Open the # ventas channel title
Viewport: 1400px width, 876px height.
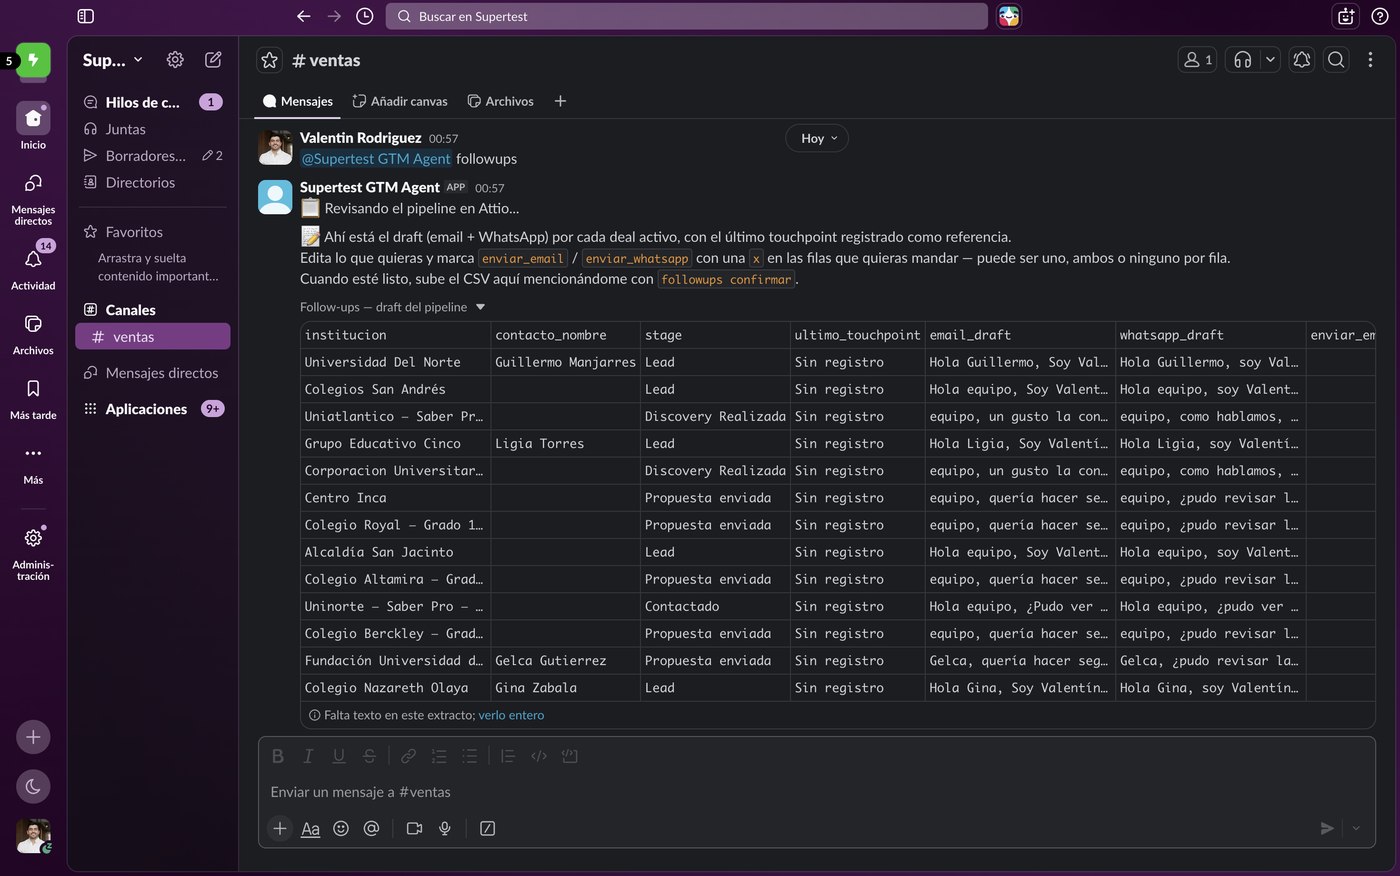pos(326,60)
